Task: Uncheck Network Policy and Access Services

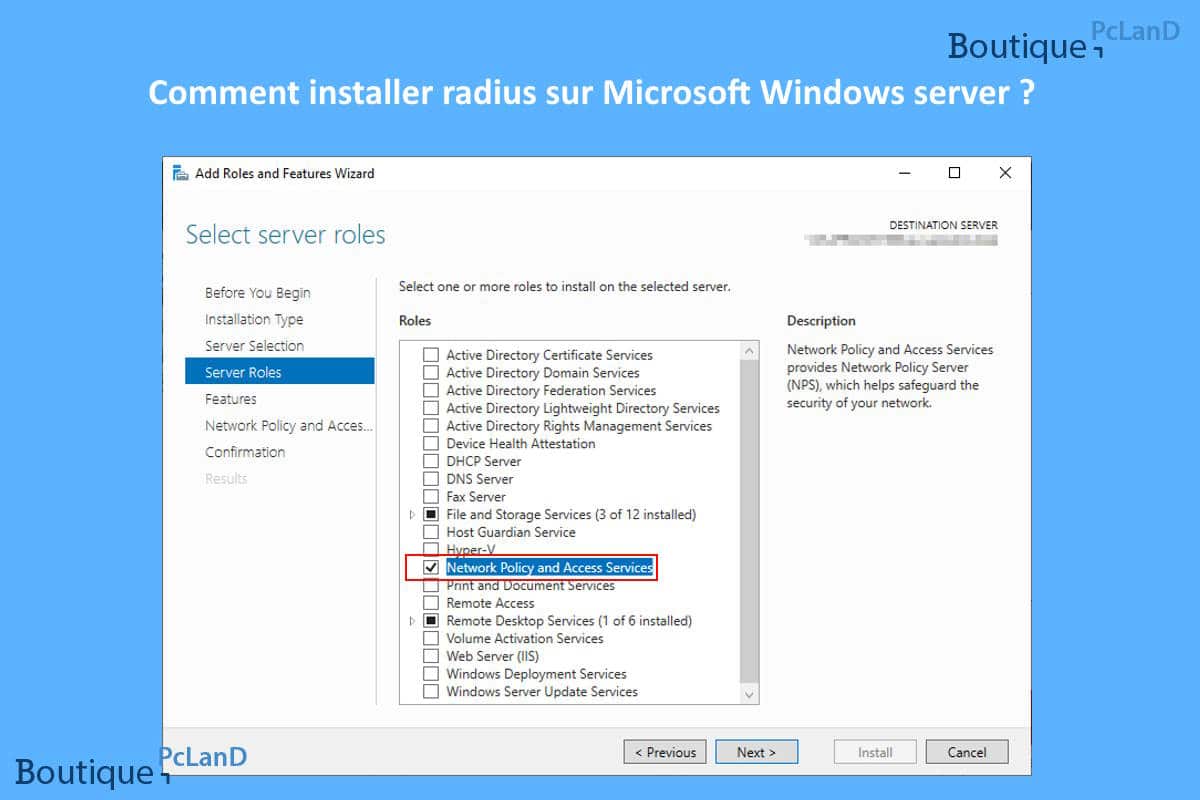Action: point(431,567)
